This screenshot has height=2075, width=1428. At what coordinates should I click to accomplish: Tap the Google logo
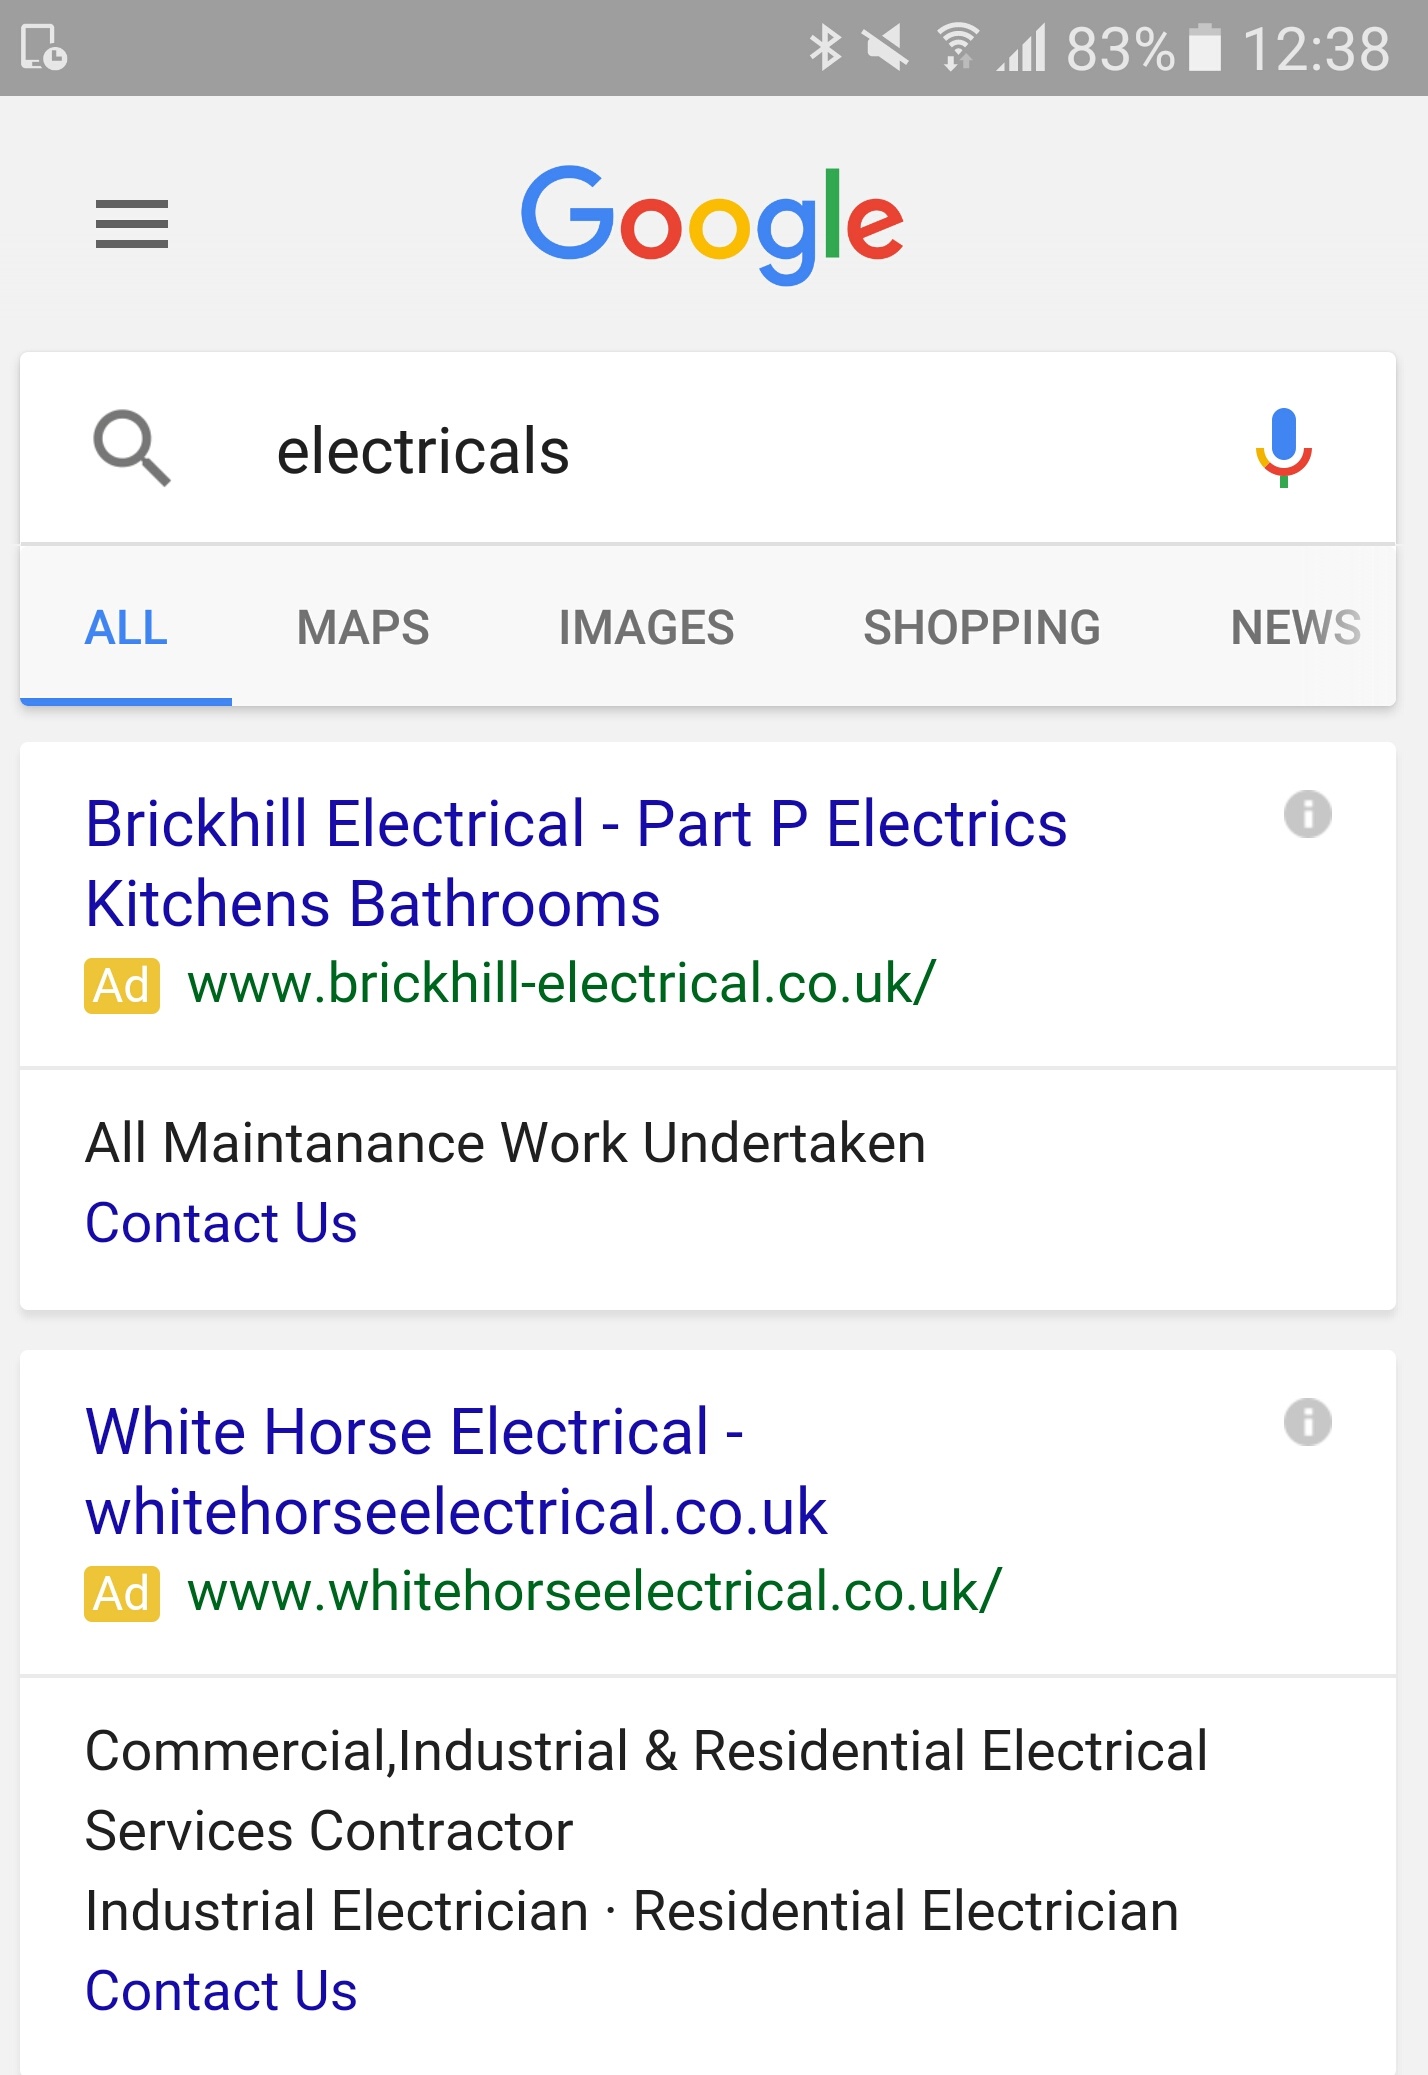(x=712, y=224)
